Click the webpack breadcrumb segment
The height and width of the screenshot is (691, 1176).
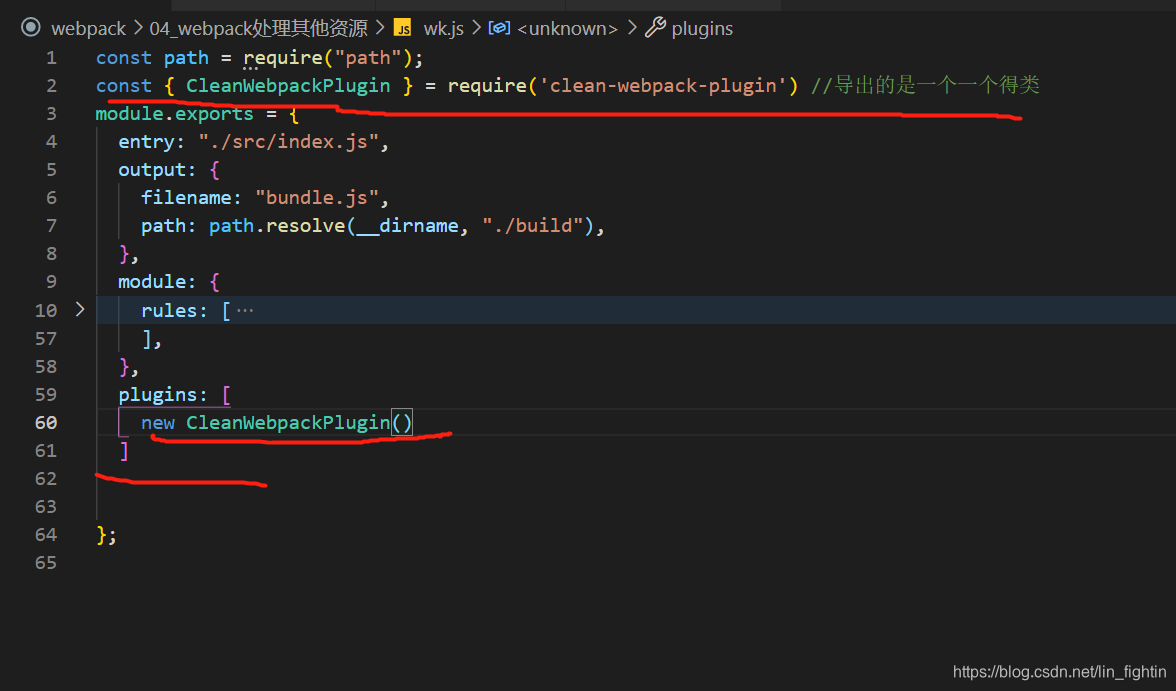(88, 29)
